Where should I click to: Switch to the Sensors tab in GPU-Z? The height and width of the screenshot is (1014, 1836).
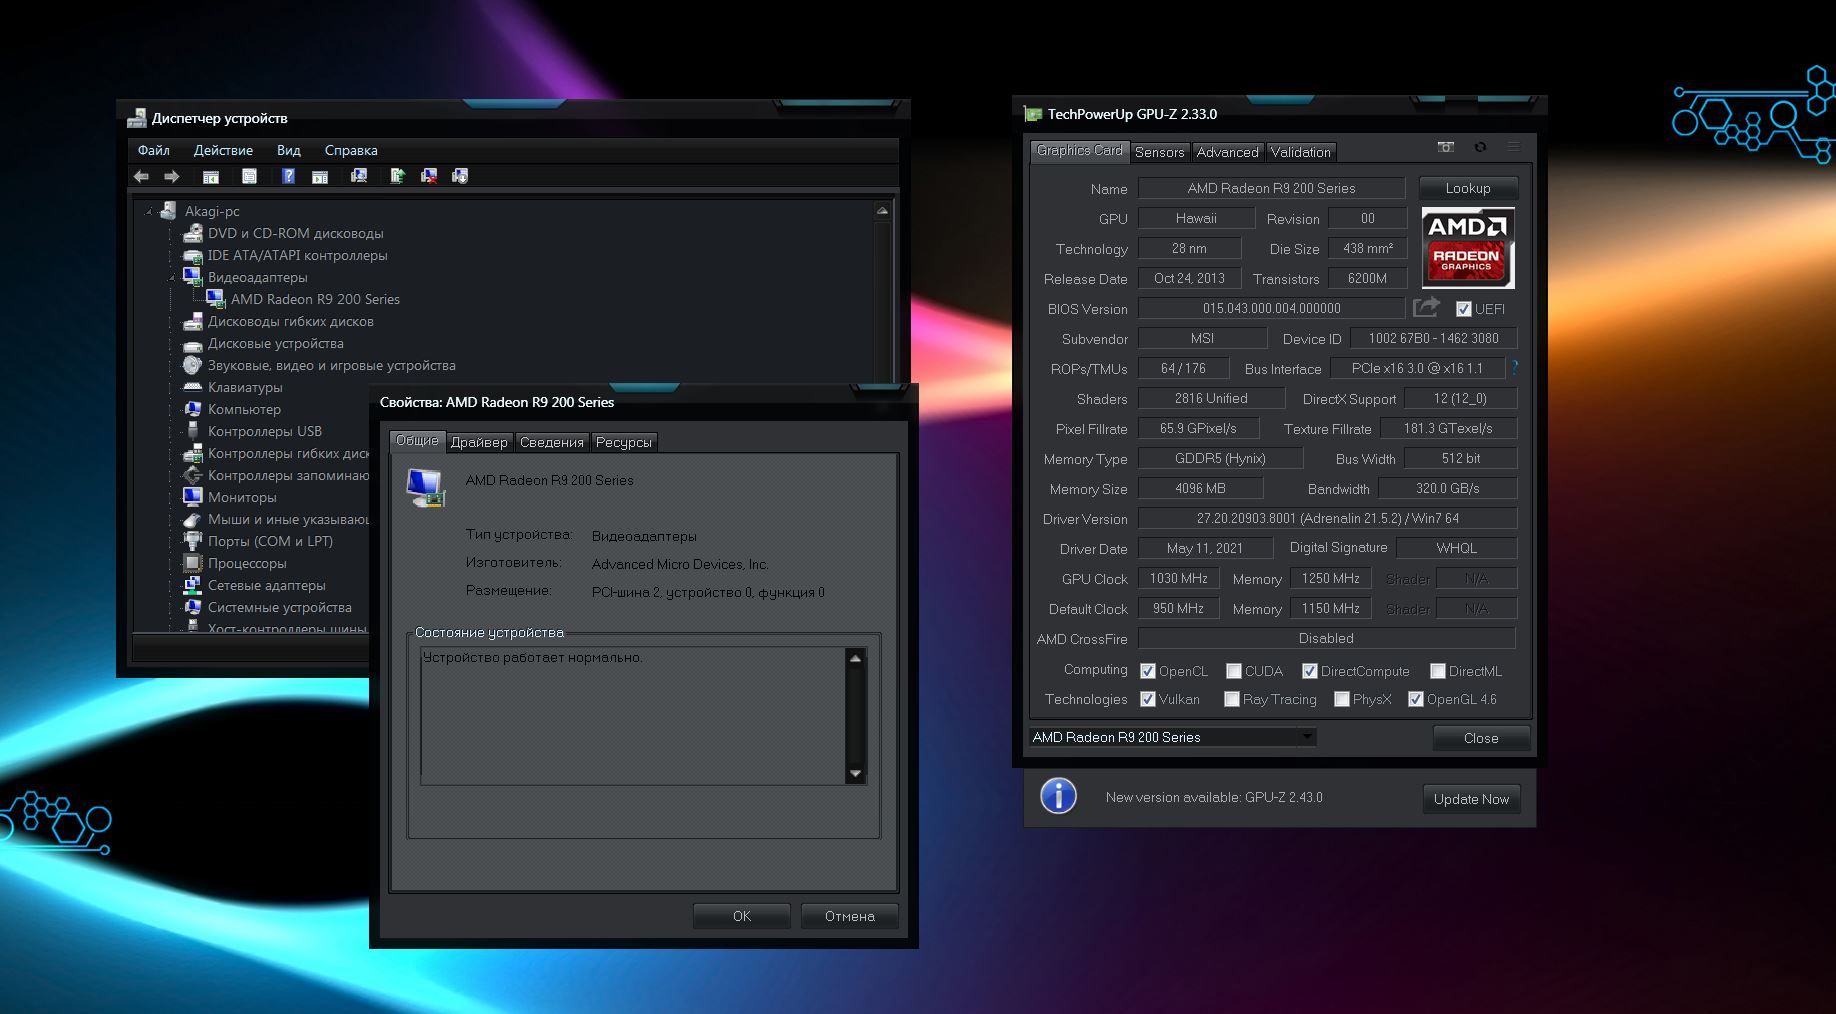[1160, 152]
